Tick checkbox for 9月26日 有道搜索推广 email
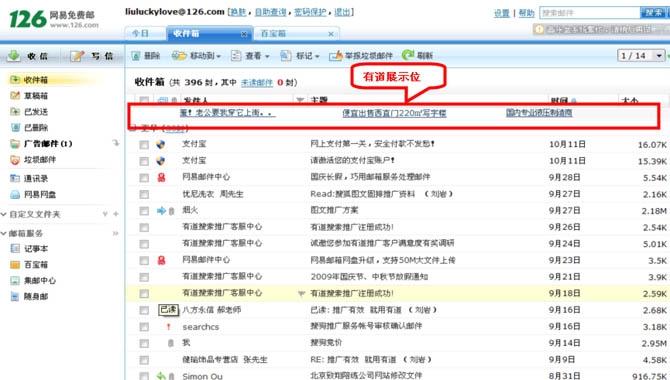Image resolution: width=670 pixels, height=380 pixels. click(x=144, y=227)
